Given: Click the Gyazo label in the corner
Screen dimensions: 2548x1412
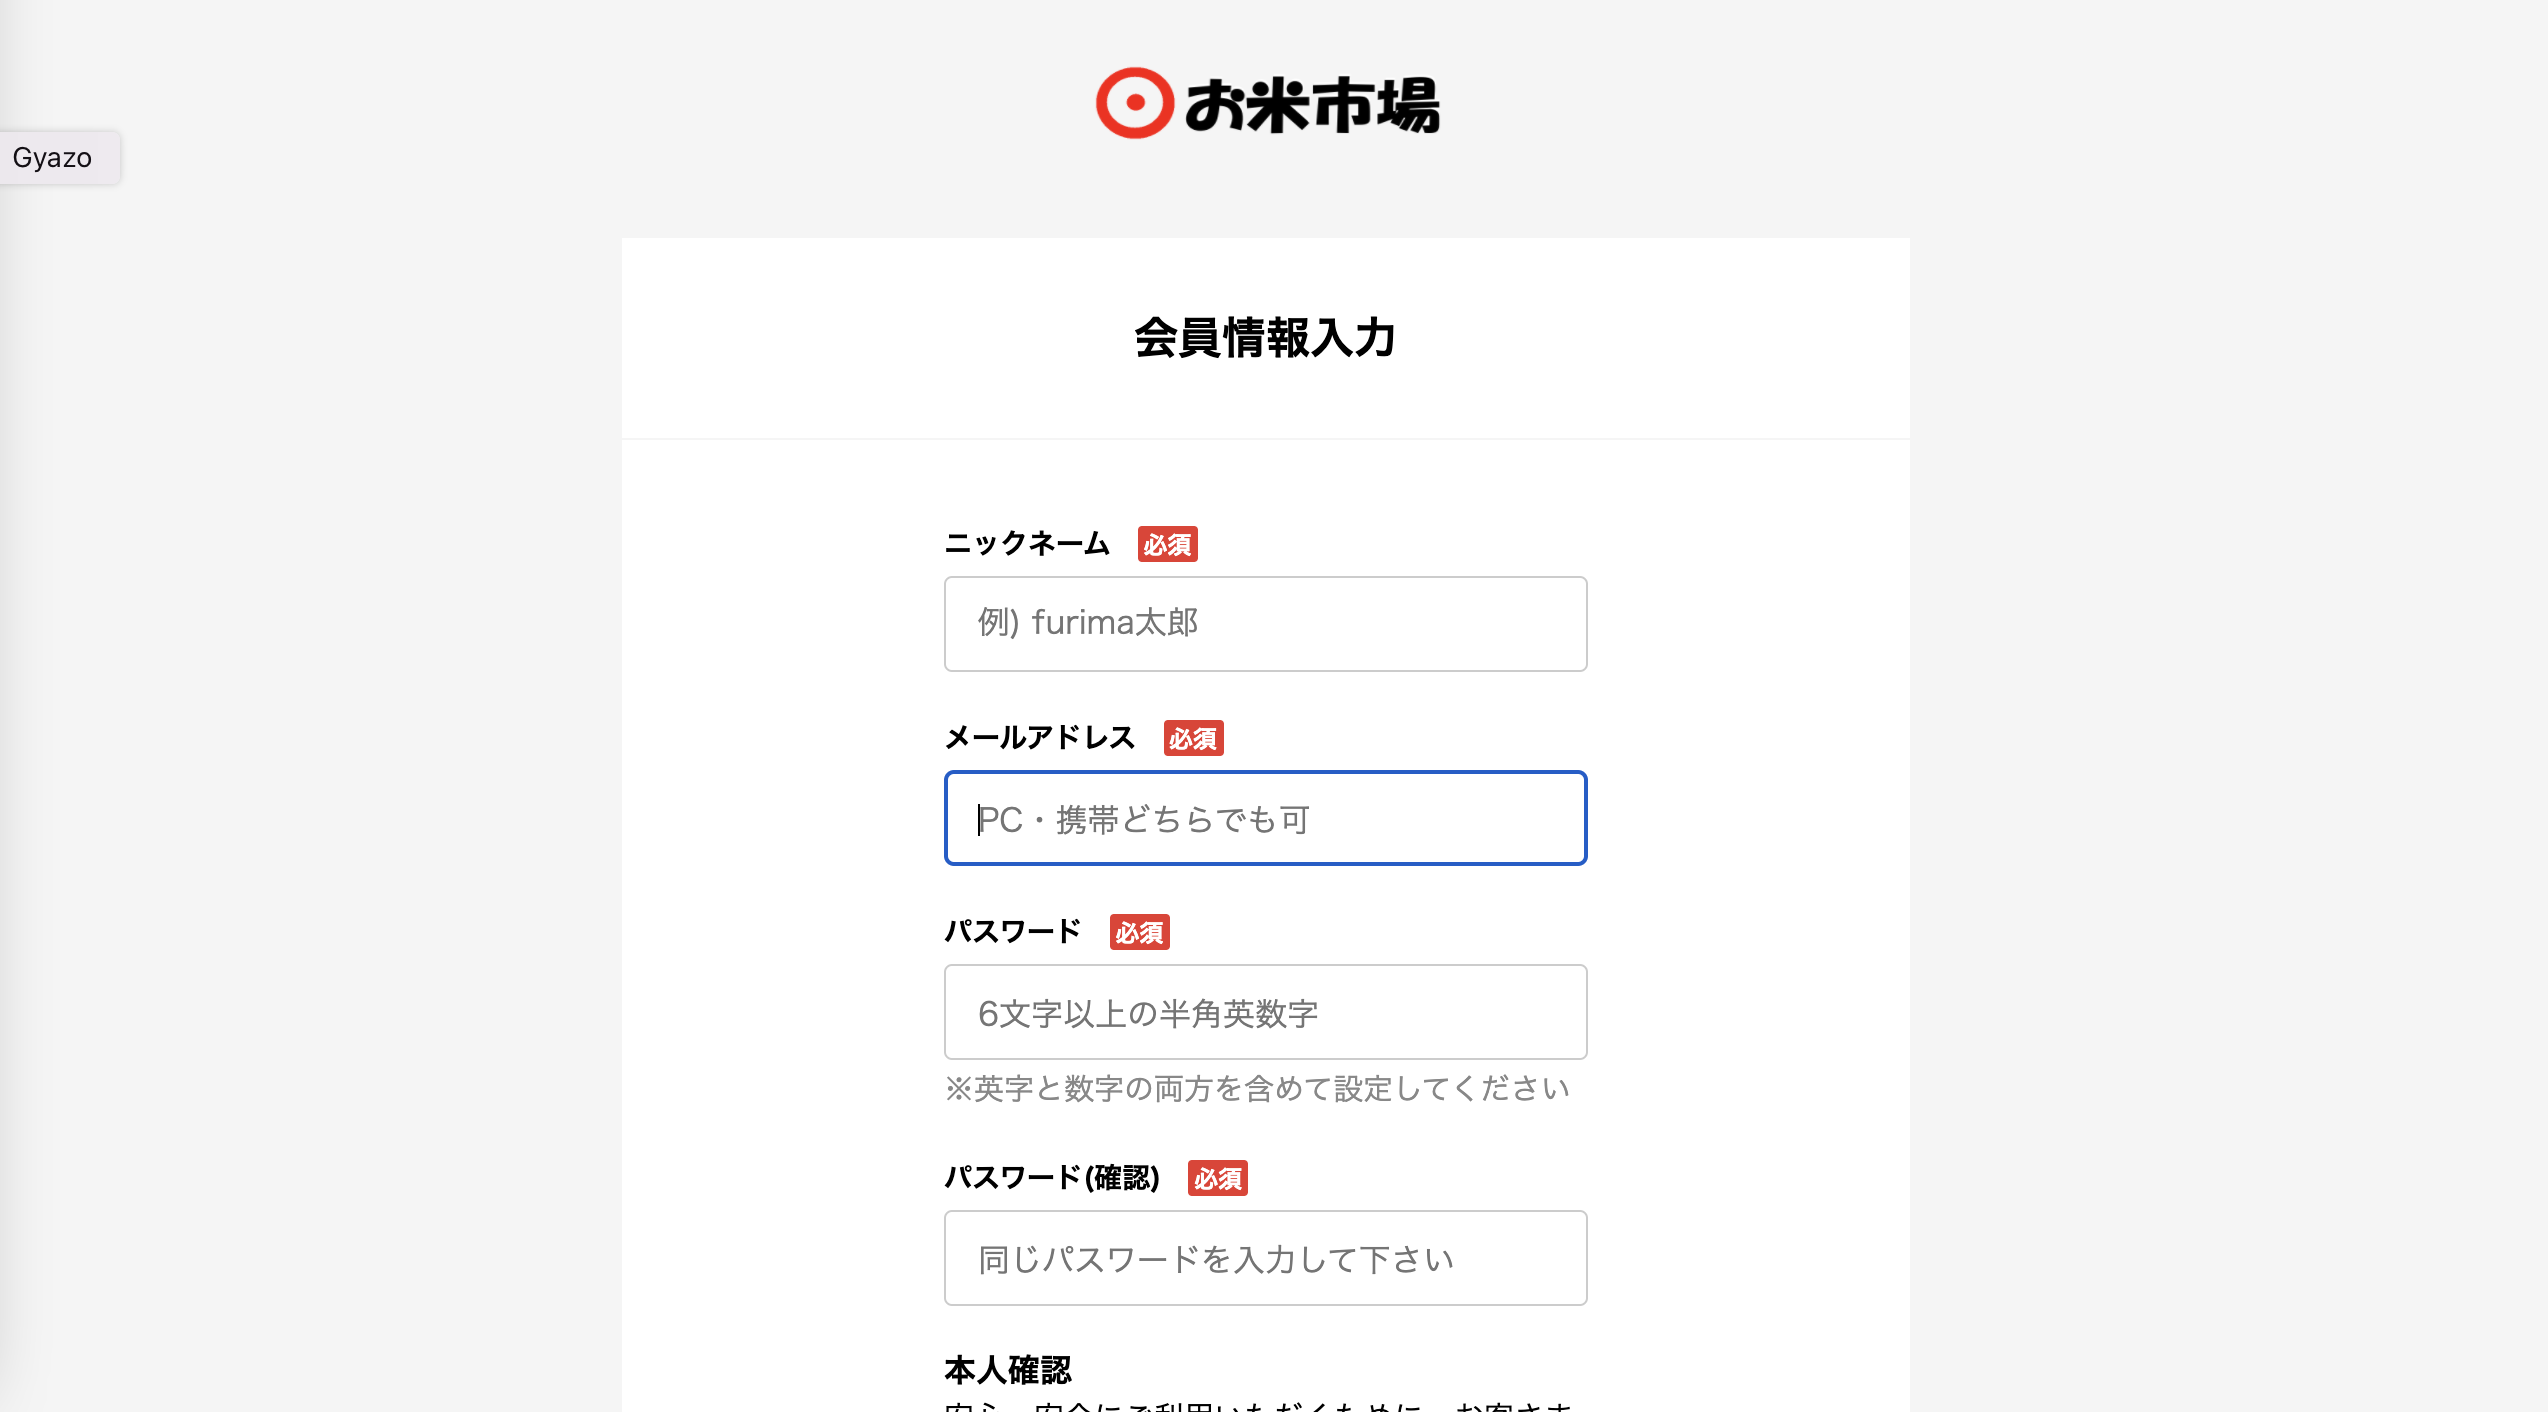Looking at the screenshot, I should click(x=52, y=157).
